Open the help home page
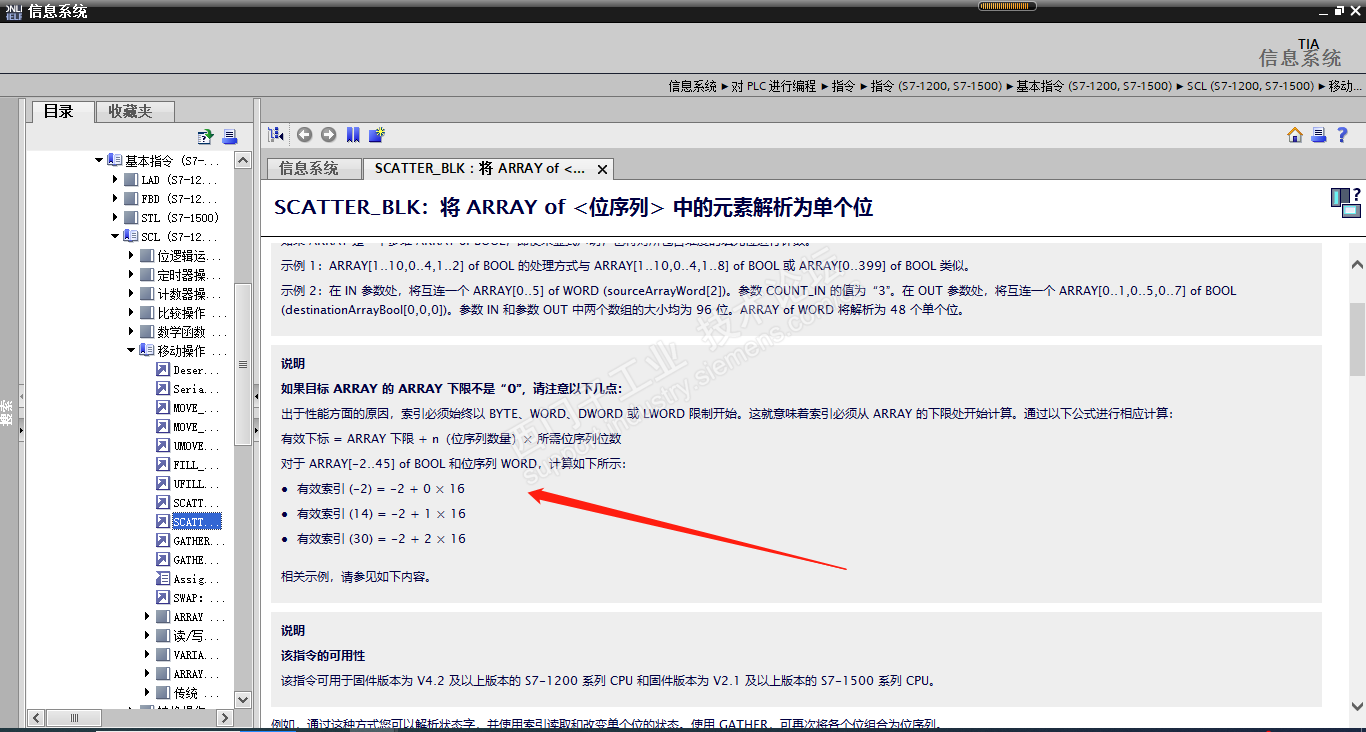 [1295, 135]
